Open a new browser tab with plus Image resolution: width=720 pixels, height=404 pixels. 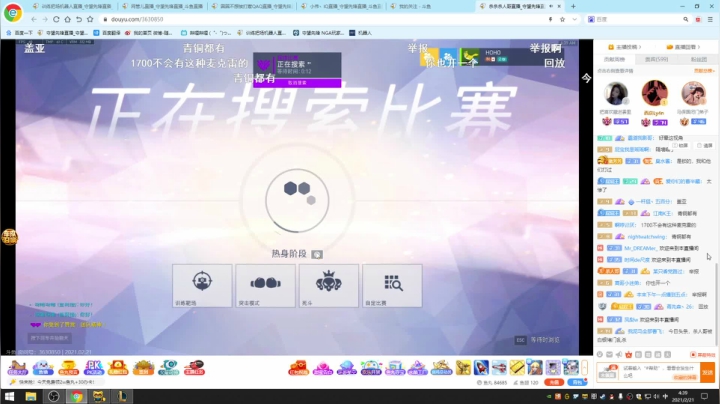[573, 6]
